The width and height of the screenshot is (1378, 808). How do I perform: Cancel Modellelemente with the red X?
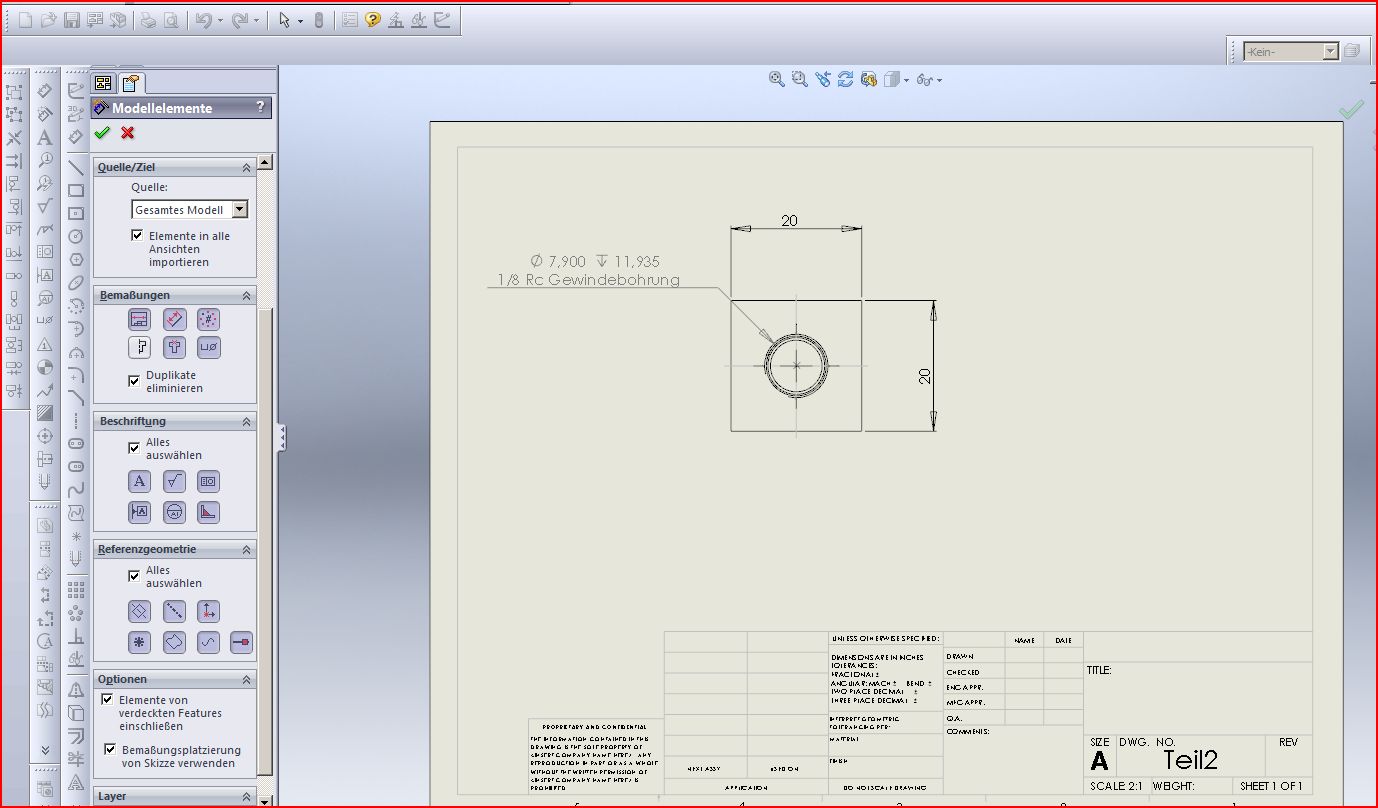127,133
